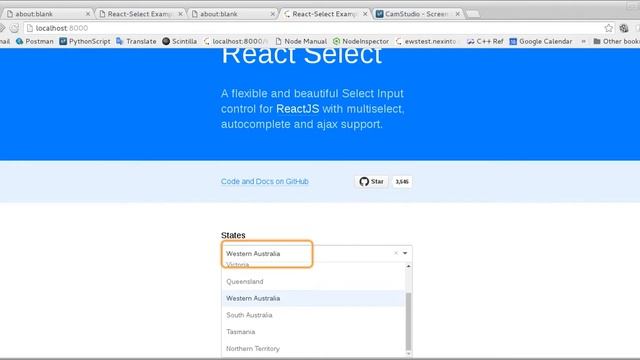Viewport: 640px width, 360px height.
Task: Switch to first about:blank tab
Action: 47,14
